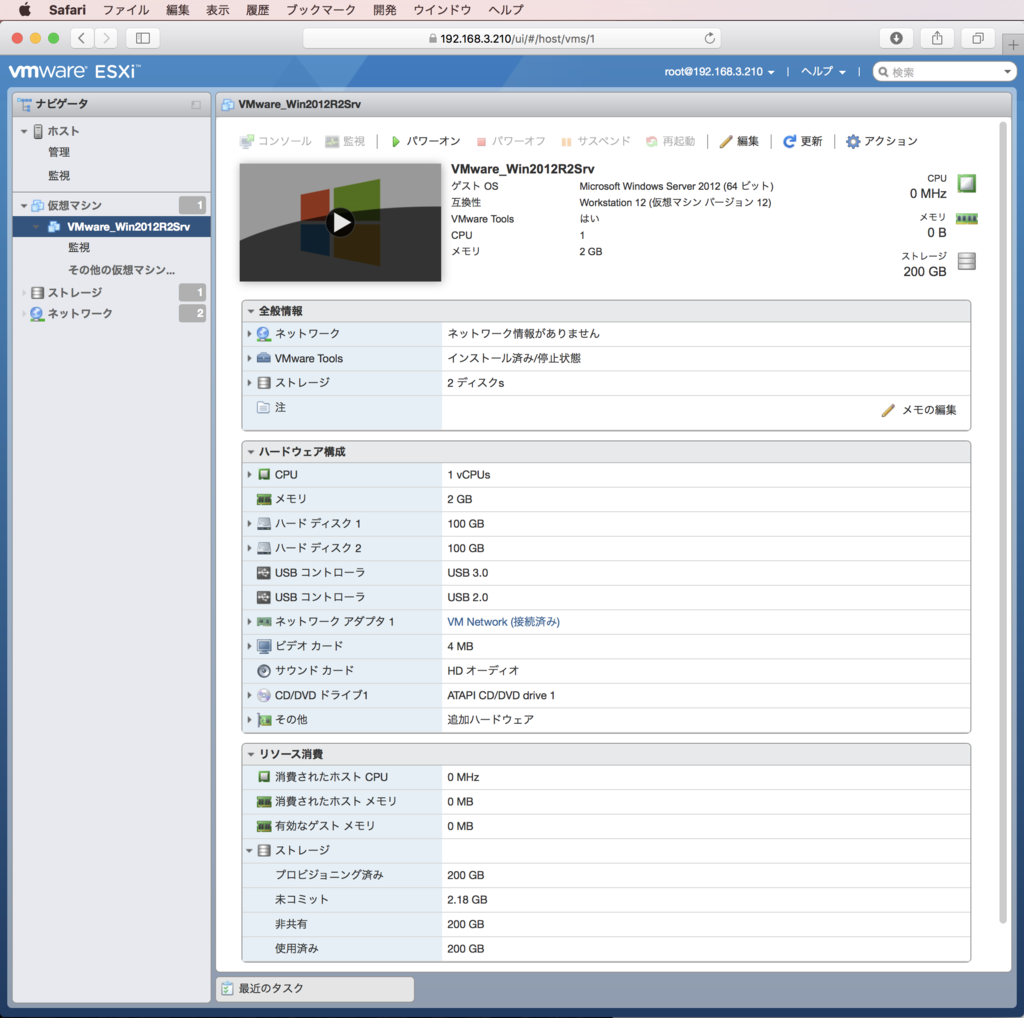Open the ファイル menu in menu bar
Screen dimensions: 1024x1018
click(126, 10)
